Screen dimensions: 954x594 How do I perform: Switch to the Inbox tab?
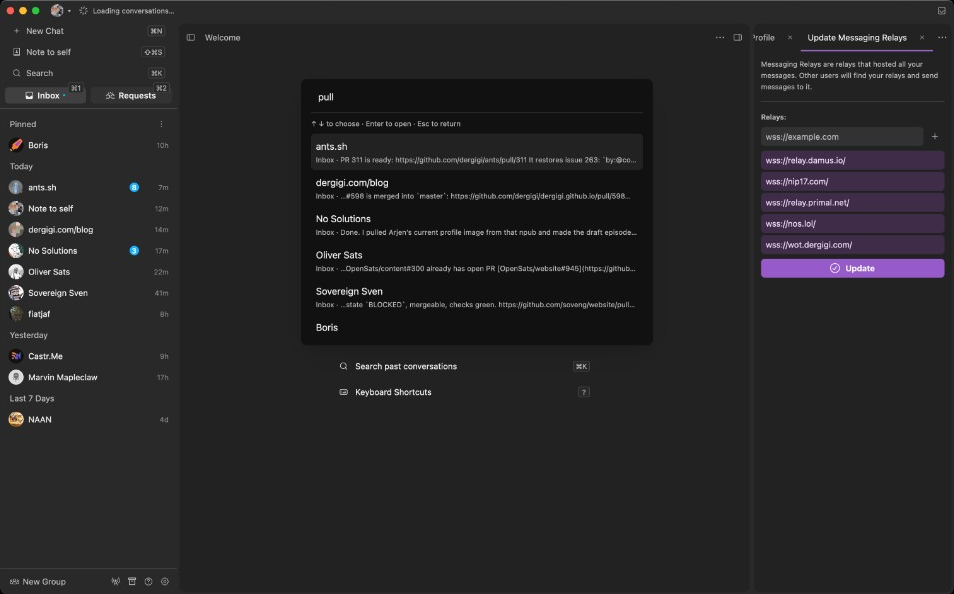point(46,96)
